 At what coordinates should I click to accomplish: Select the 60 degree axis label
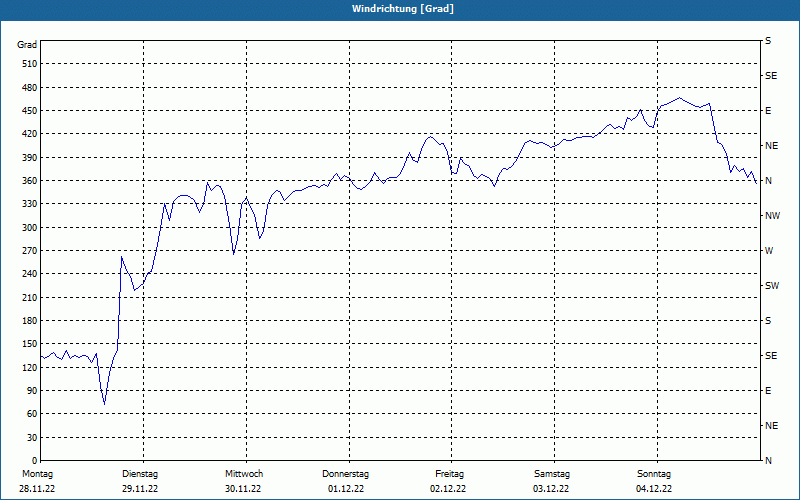[x=32, y=414]
